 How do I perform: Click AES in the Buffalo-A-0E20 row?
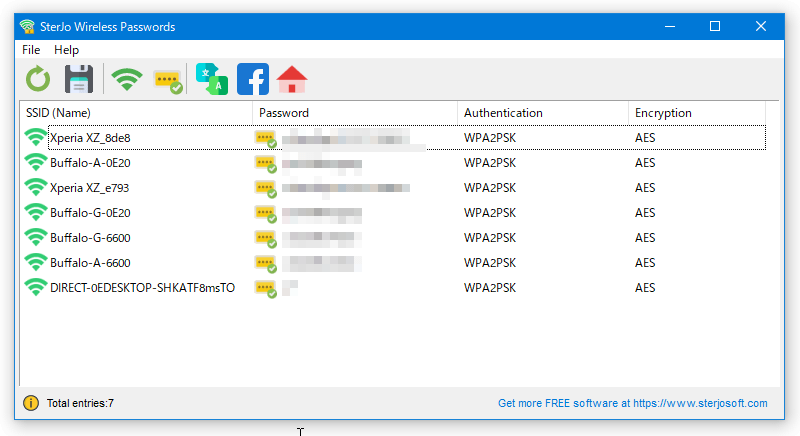click(x=645, y=163)
